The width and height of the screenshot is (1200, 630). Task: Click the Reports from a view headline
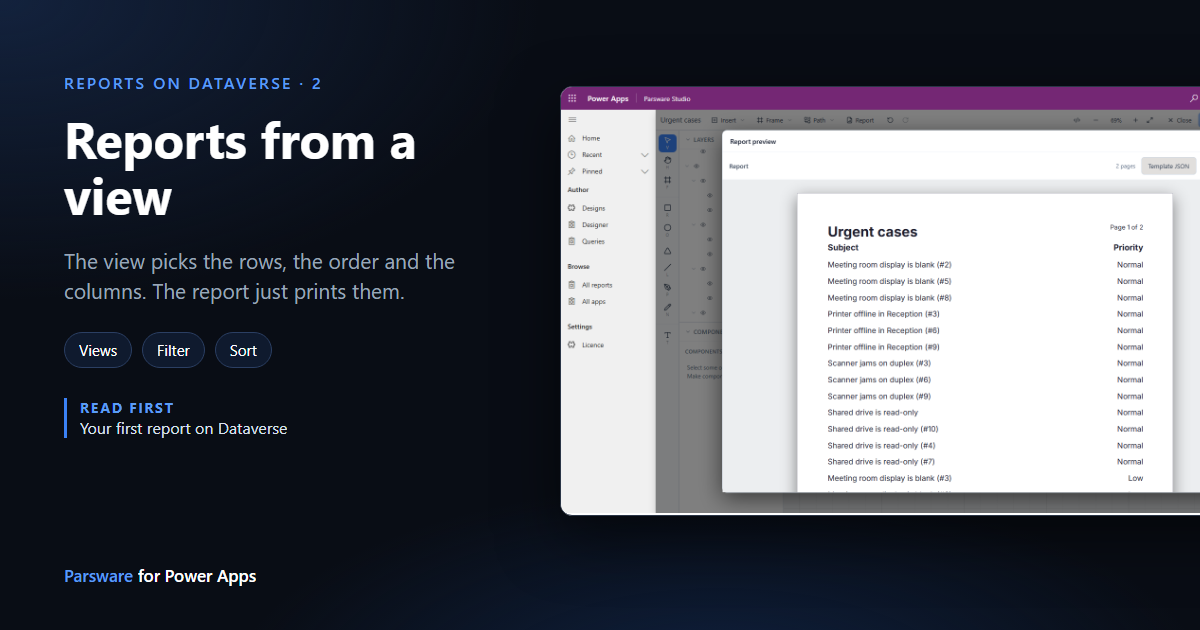pos(240,168)
